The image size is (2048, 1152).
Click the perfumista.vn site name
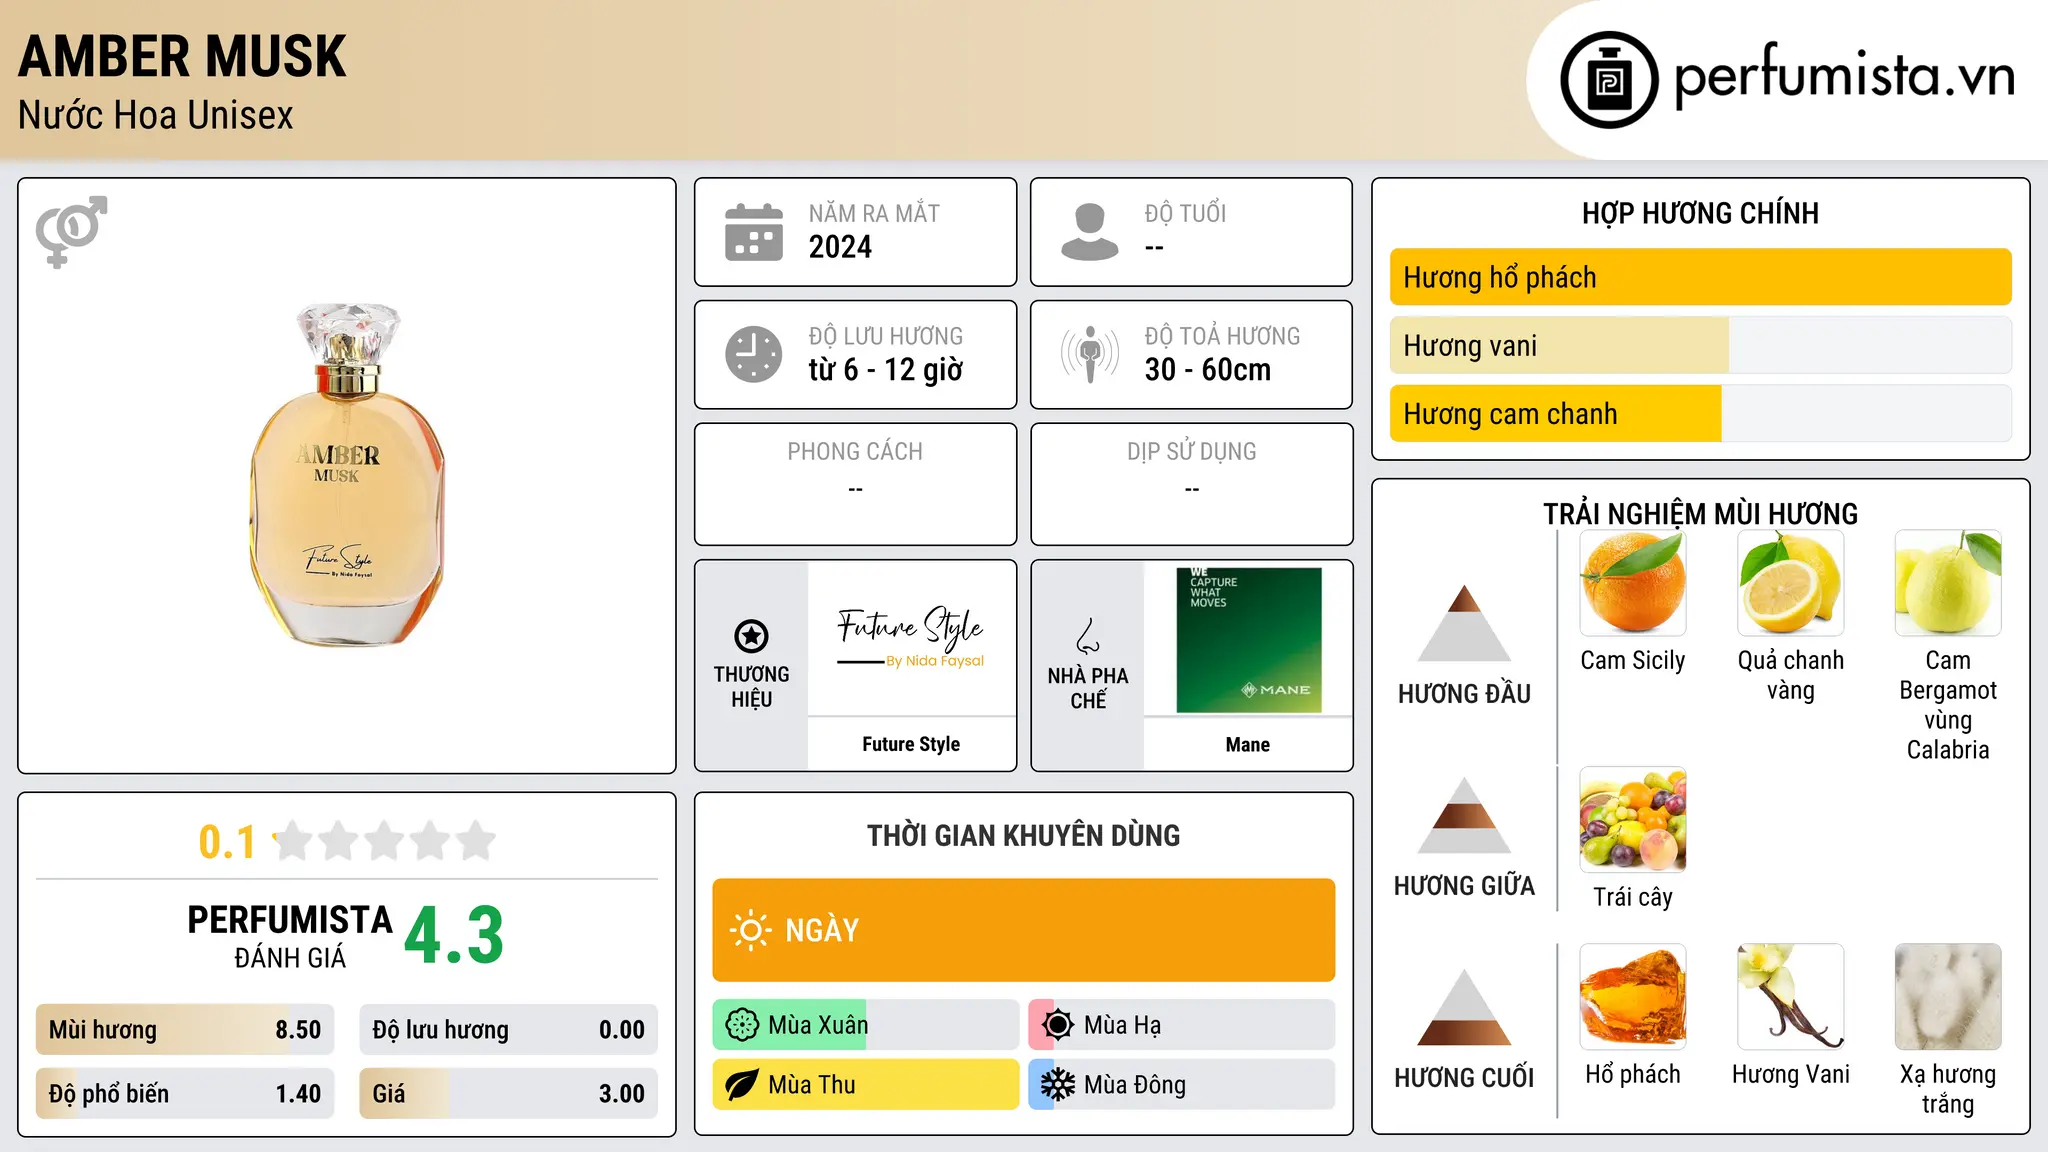click(1844, 77)
